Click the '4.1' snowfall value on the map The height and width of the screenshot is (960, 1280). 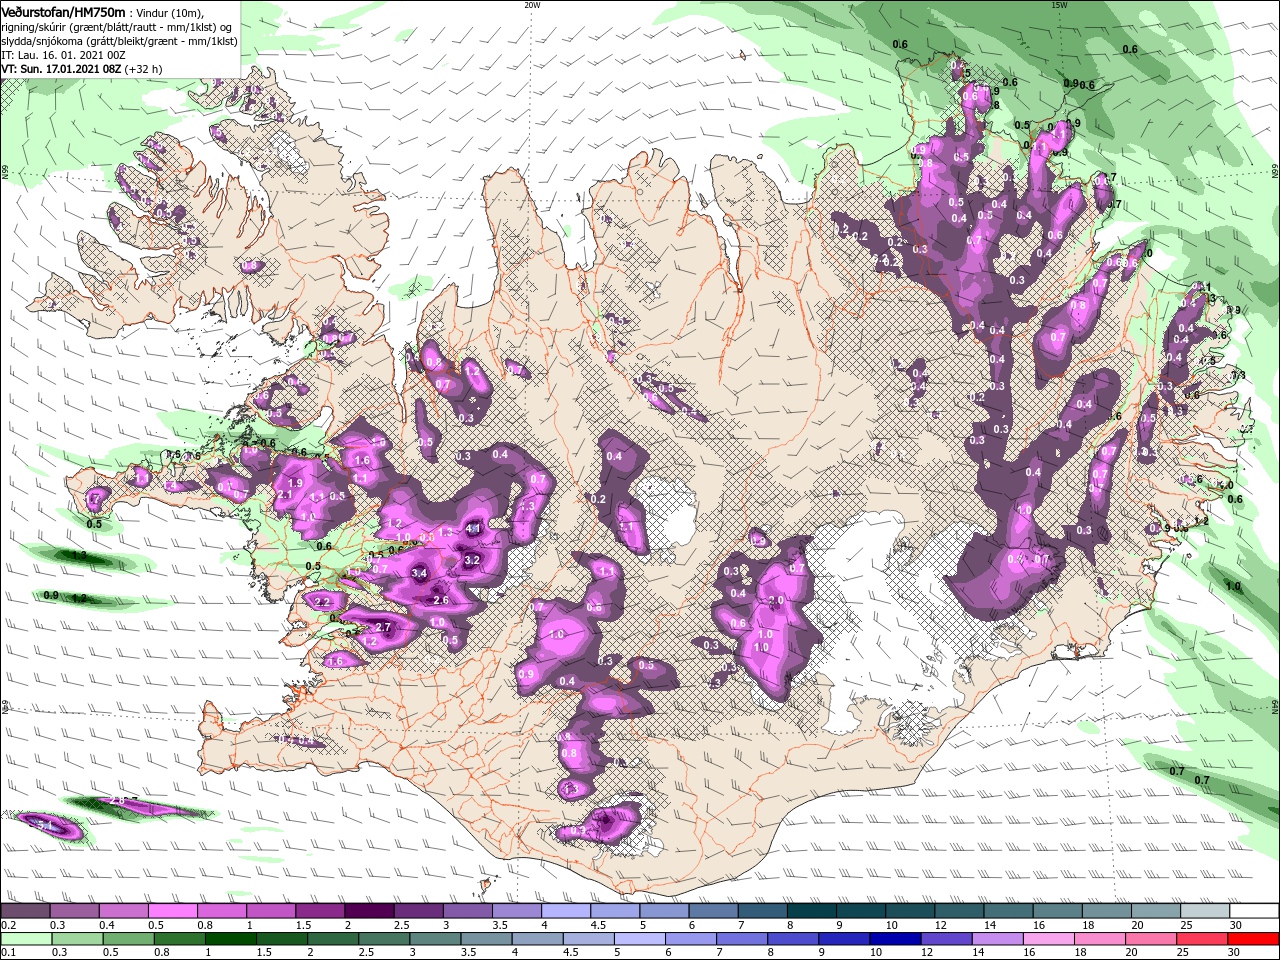tap(475, 529)
